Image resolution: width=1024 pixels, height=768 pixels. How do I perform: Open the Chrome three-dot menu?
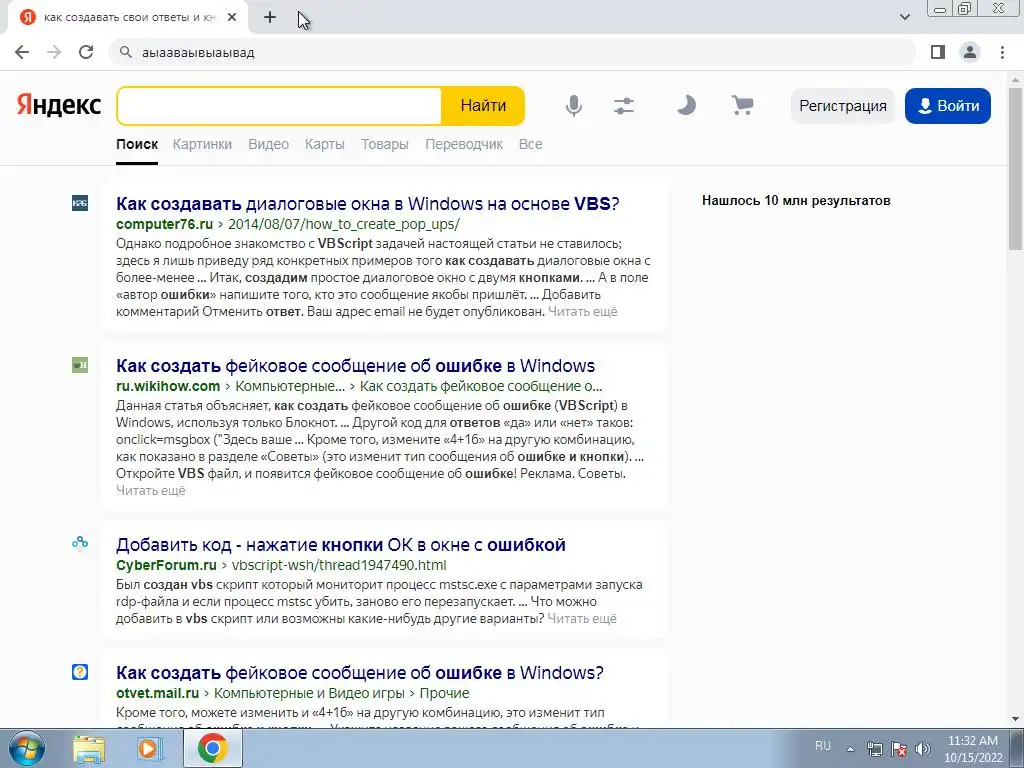coord(1002,52)
